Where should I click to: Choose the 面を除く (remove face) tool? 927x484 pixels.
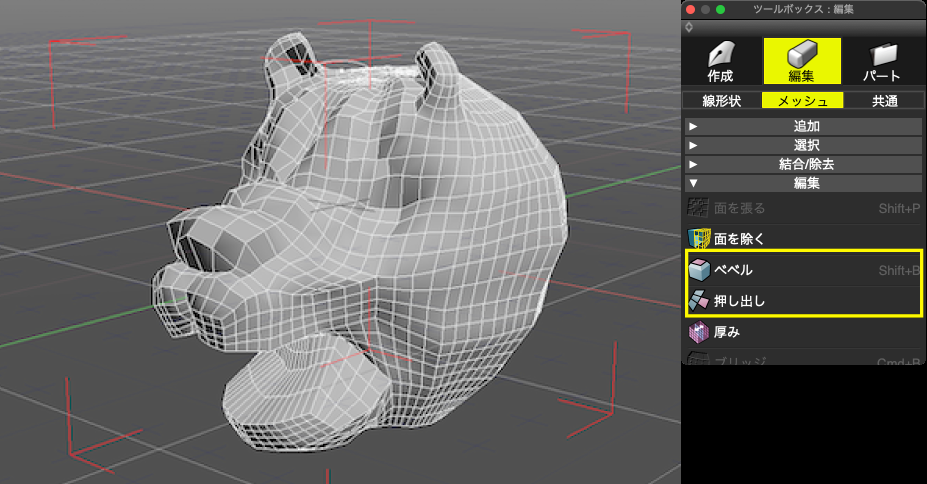click(740, 239)
